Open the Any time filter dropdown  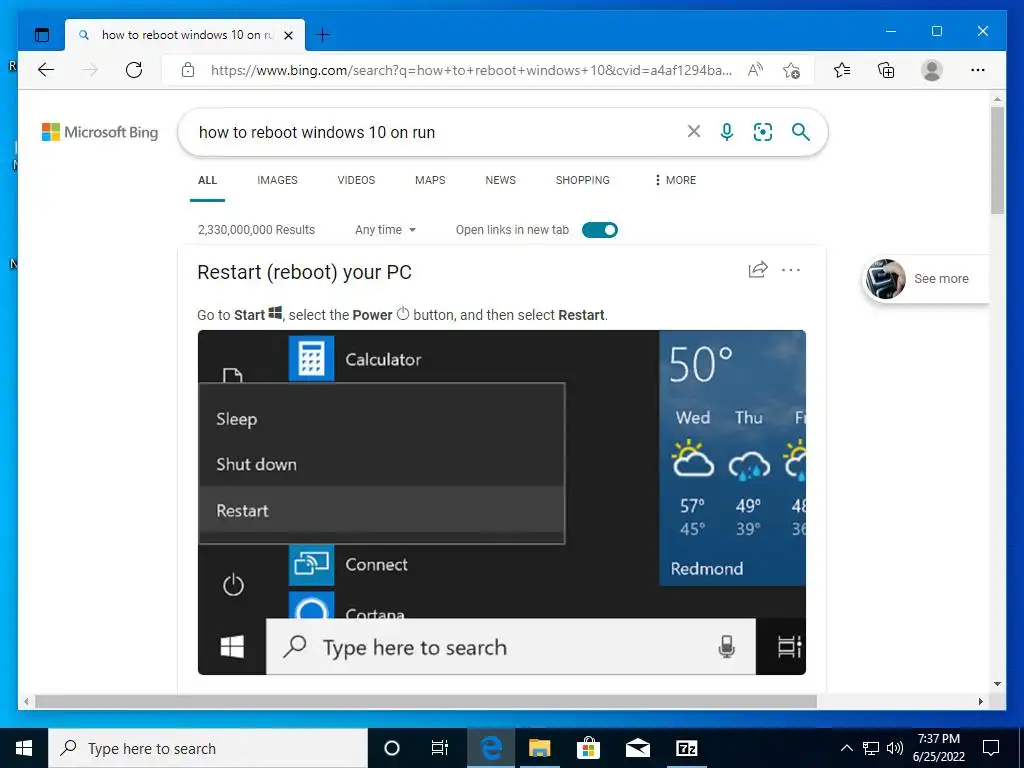point(385,230)
